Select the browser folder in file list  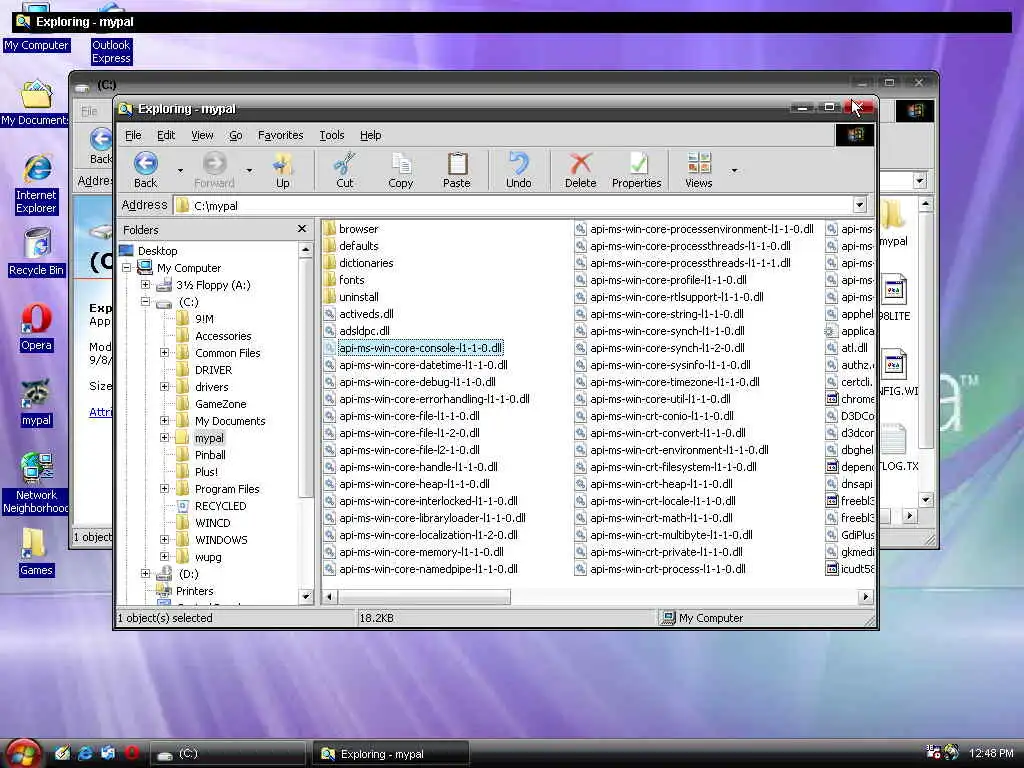point(358,229)
